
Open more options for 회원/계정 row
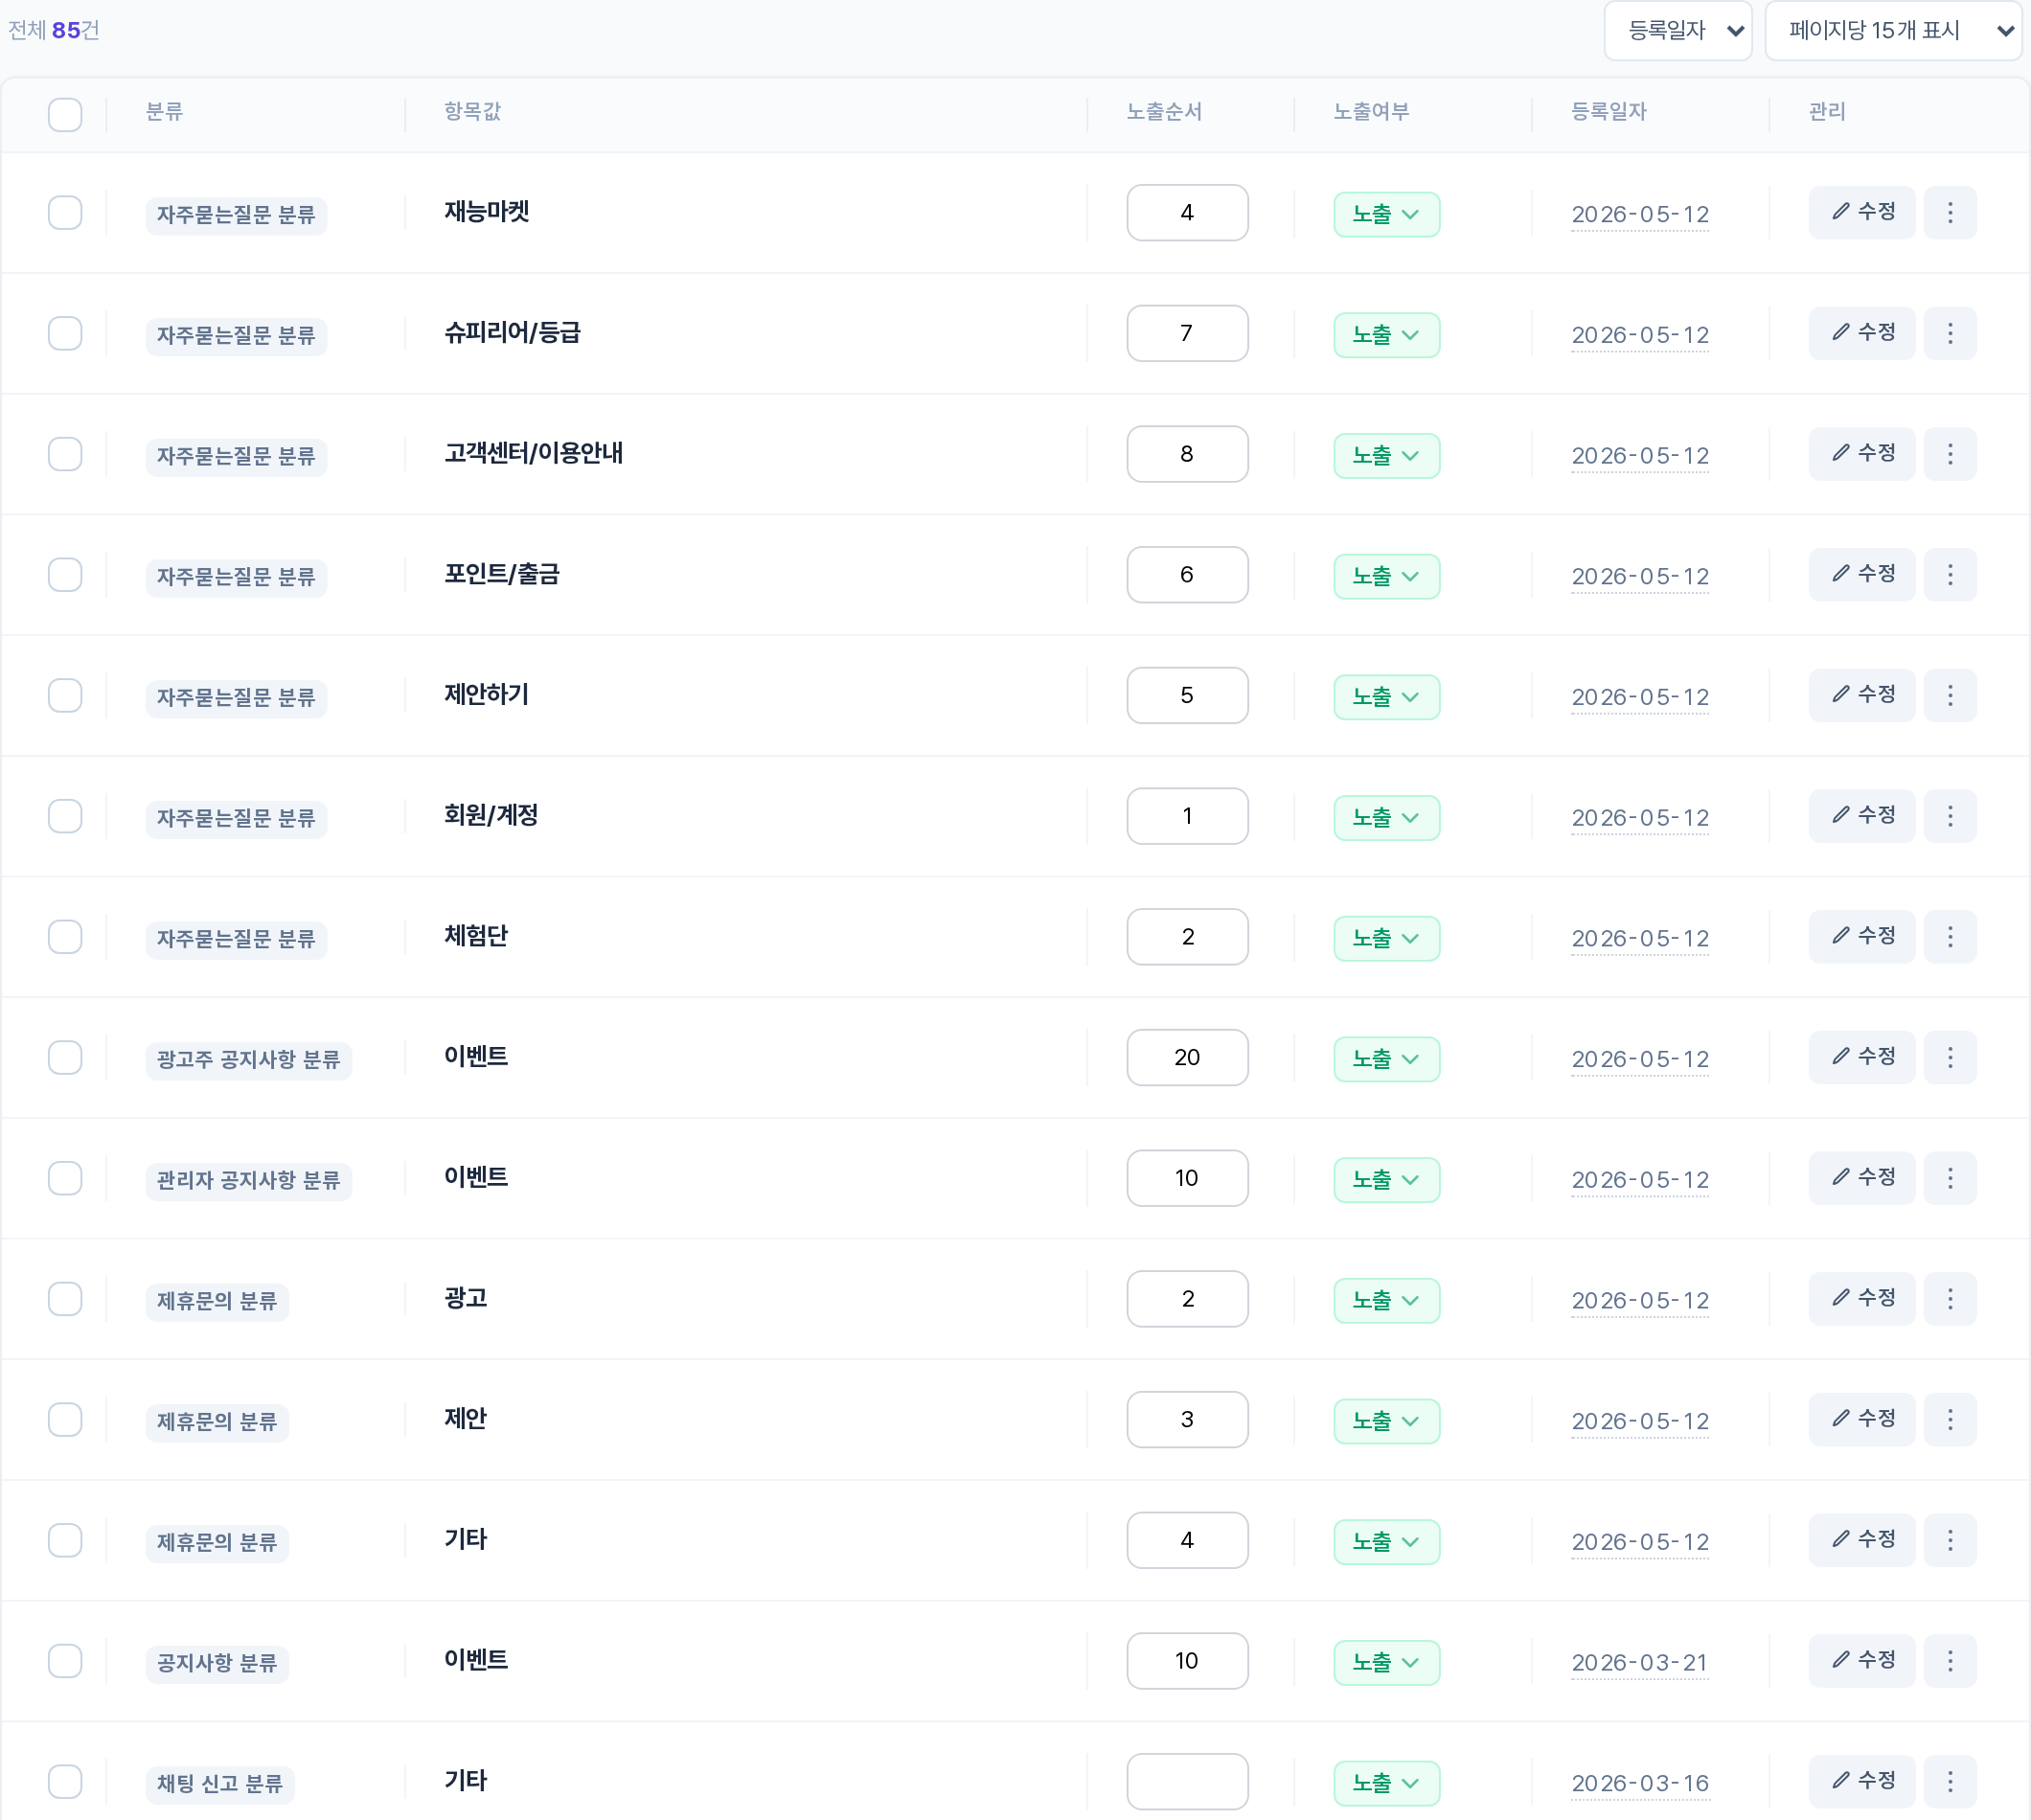tap(1949, 816)
